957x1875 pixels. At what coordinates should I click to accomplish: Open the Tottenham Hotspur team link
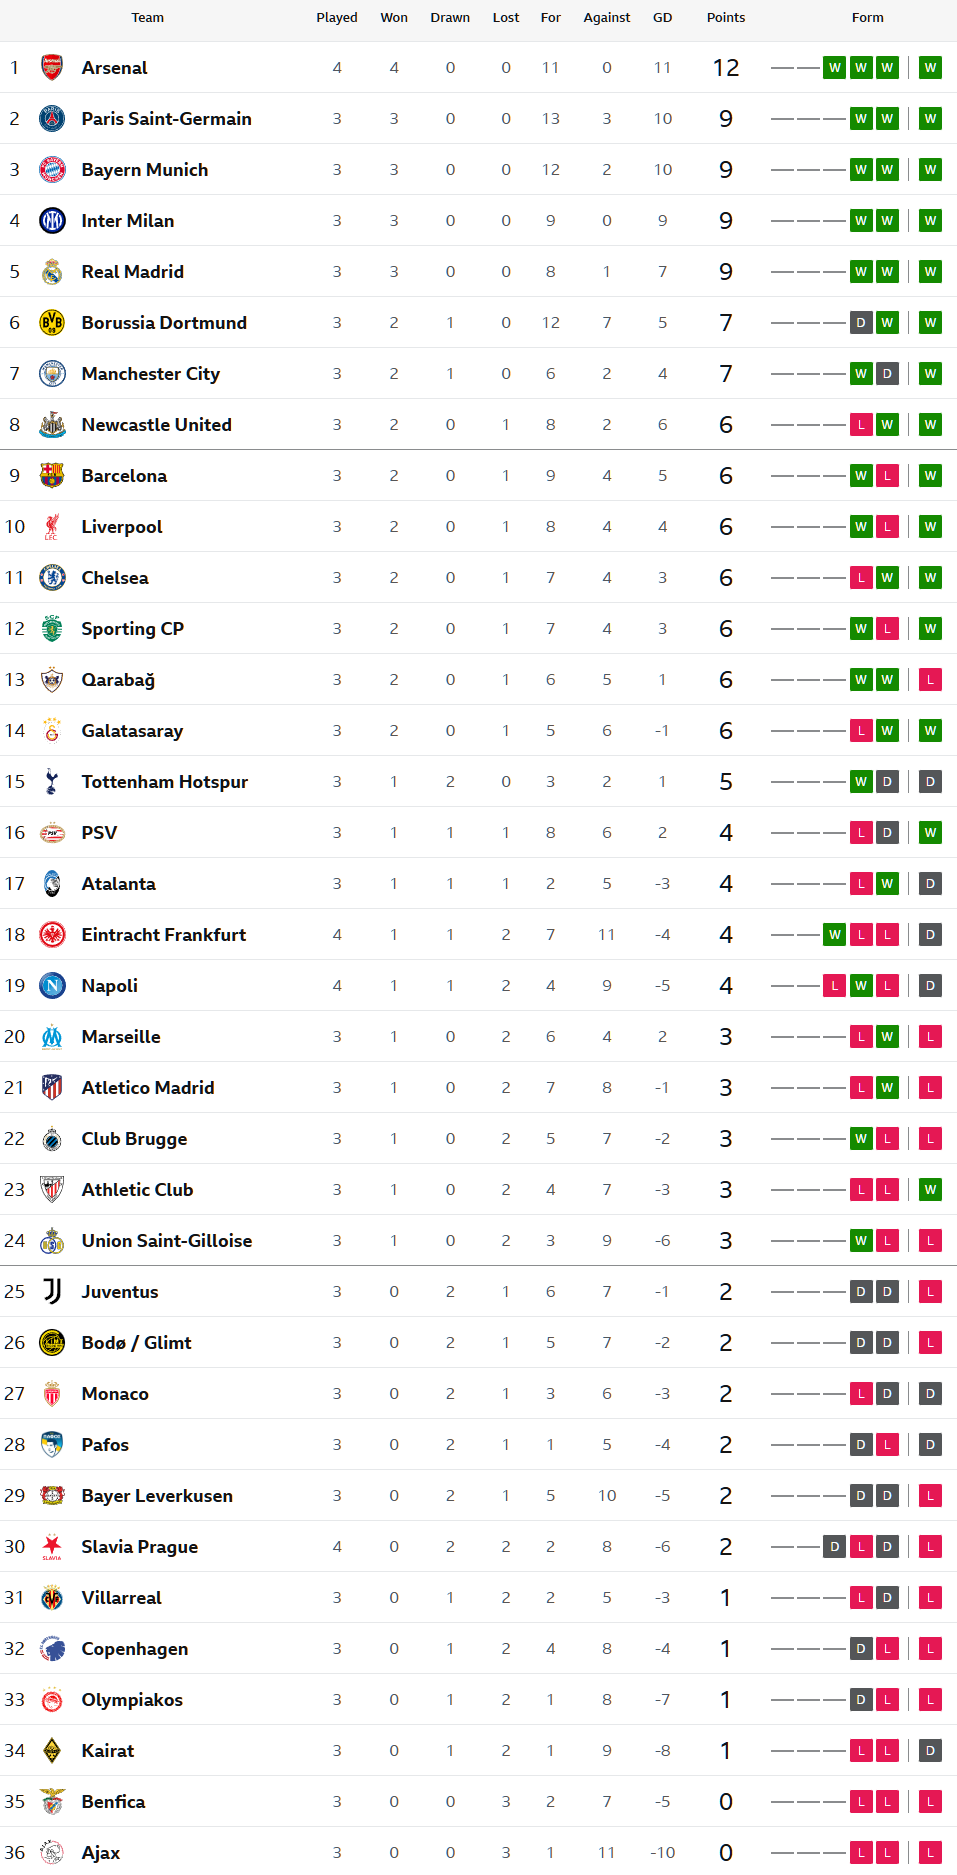[164, 782]
